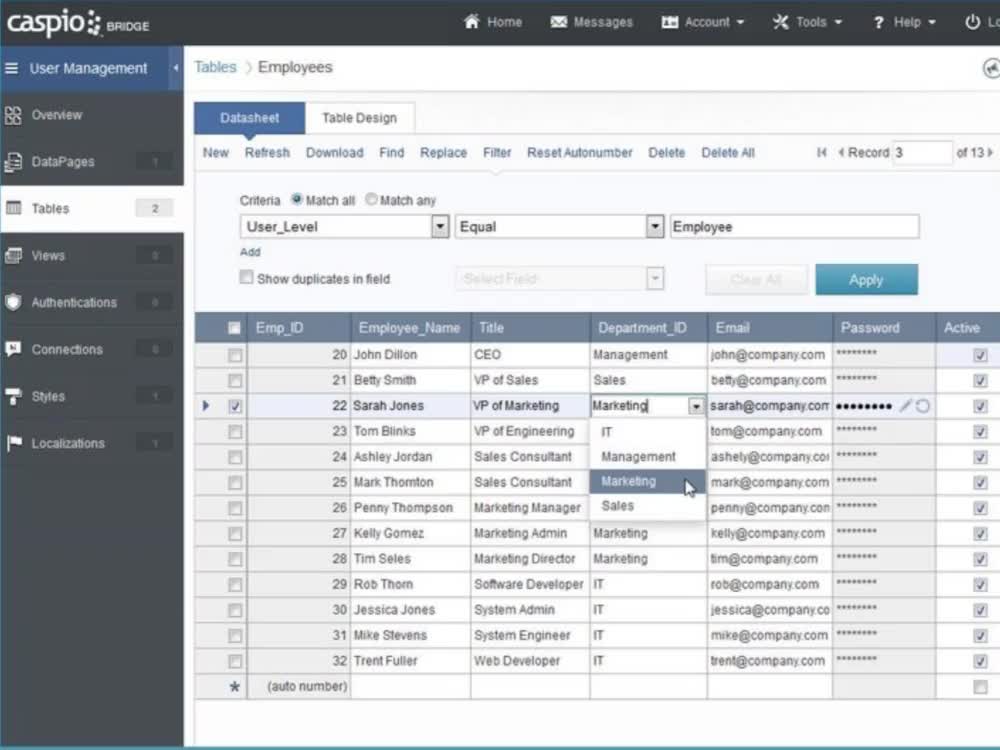Open the DataPages sidebar panel

(x=60, y=161)
